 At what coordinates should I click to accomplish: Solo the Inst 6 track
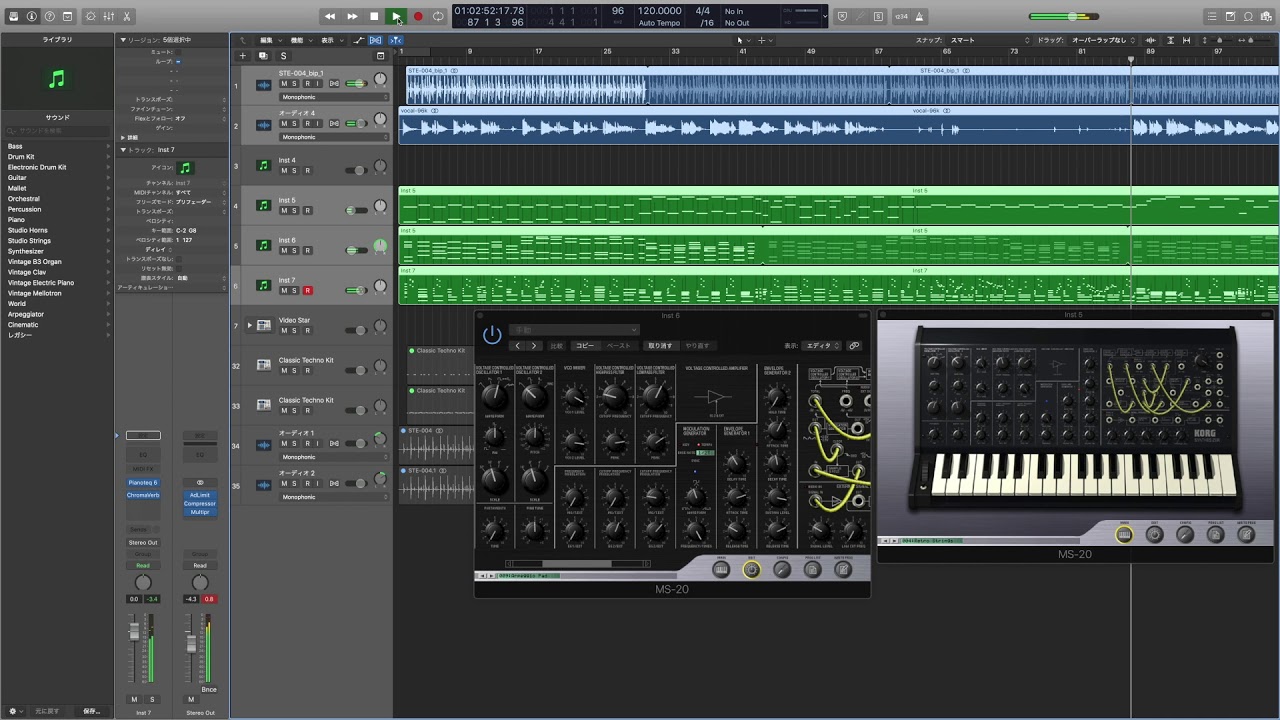click(x=296, y=251)
